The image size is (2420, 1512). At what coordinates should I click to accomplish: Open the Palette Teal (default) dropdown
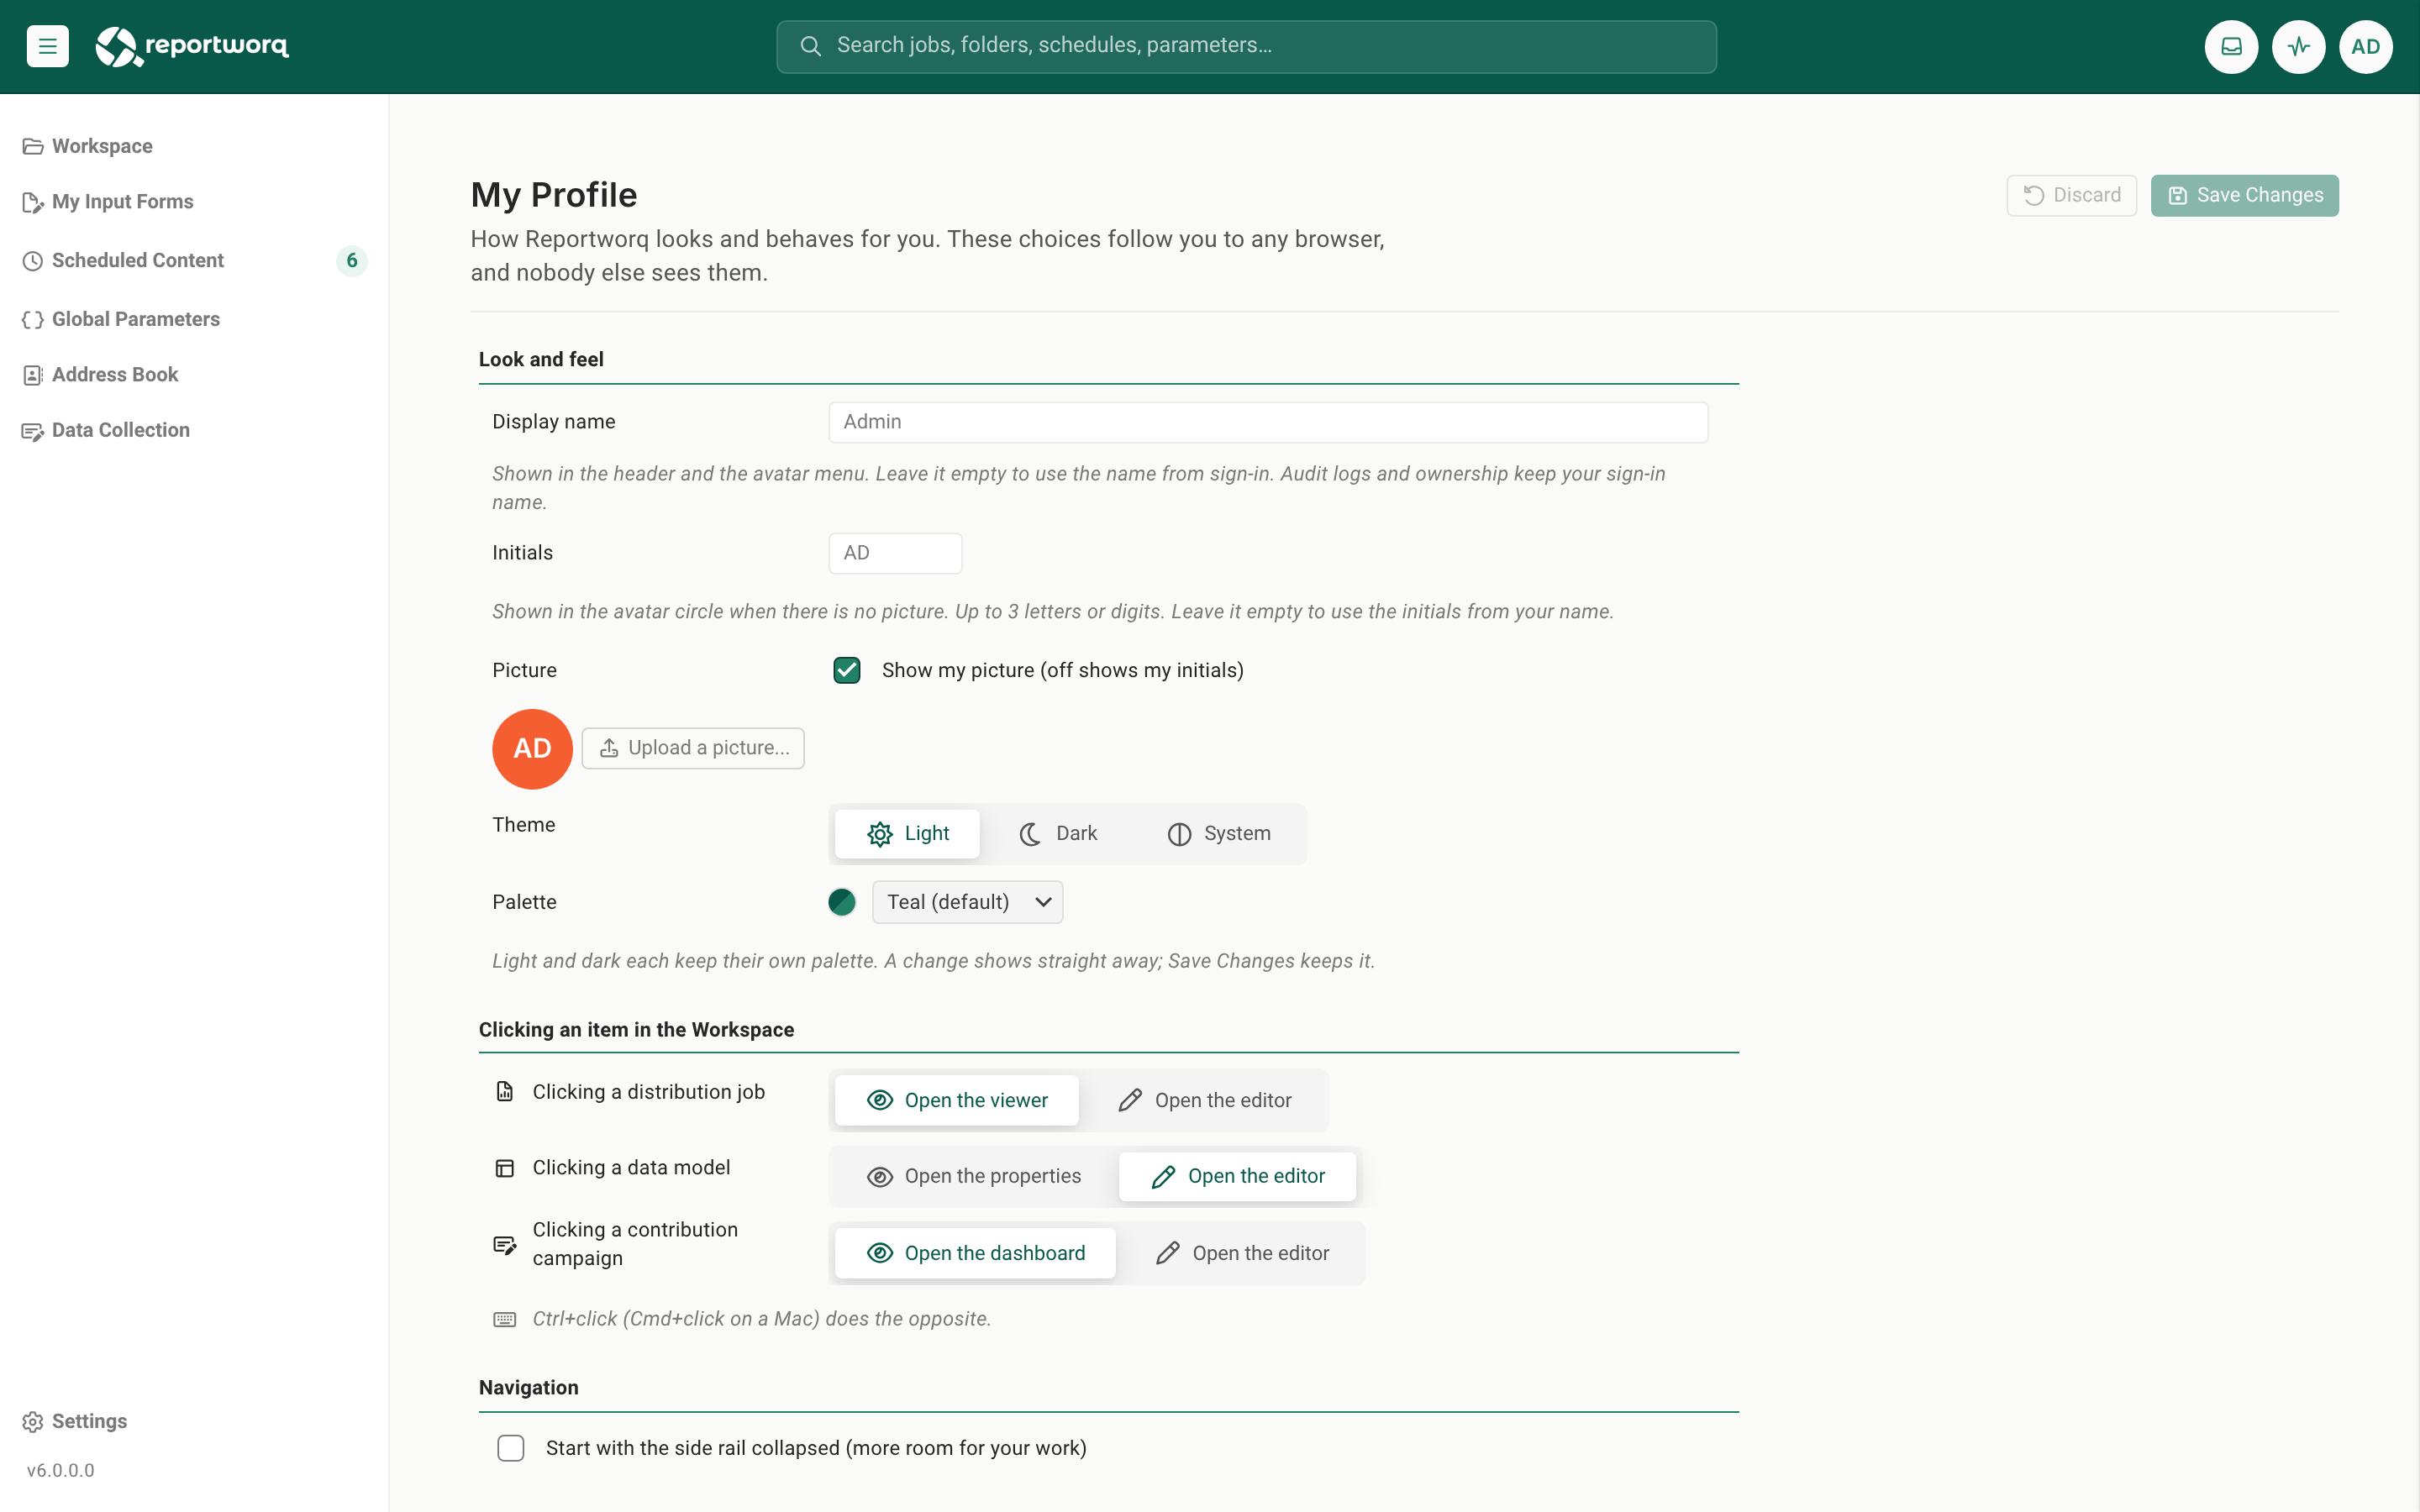point(967,902)
